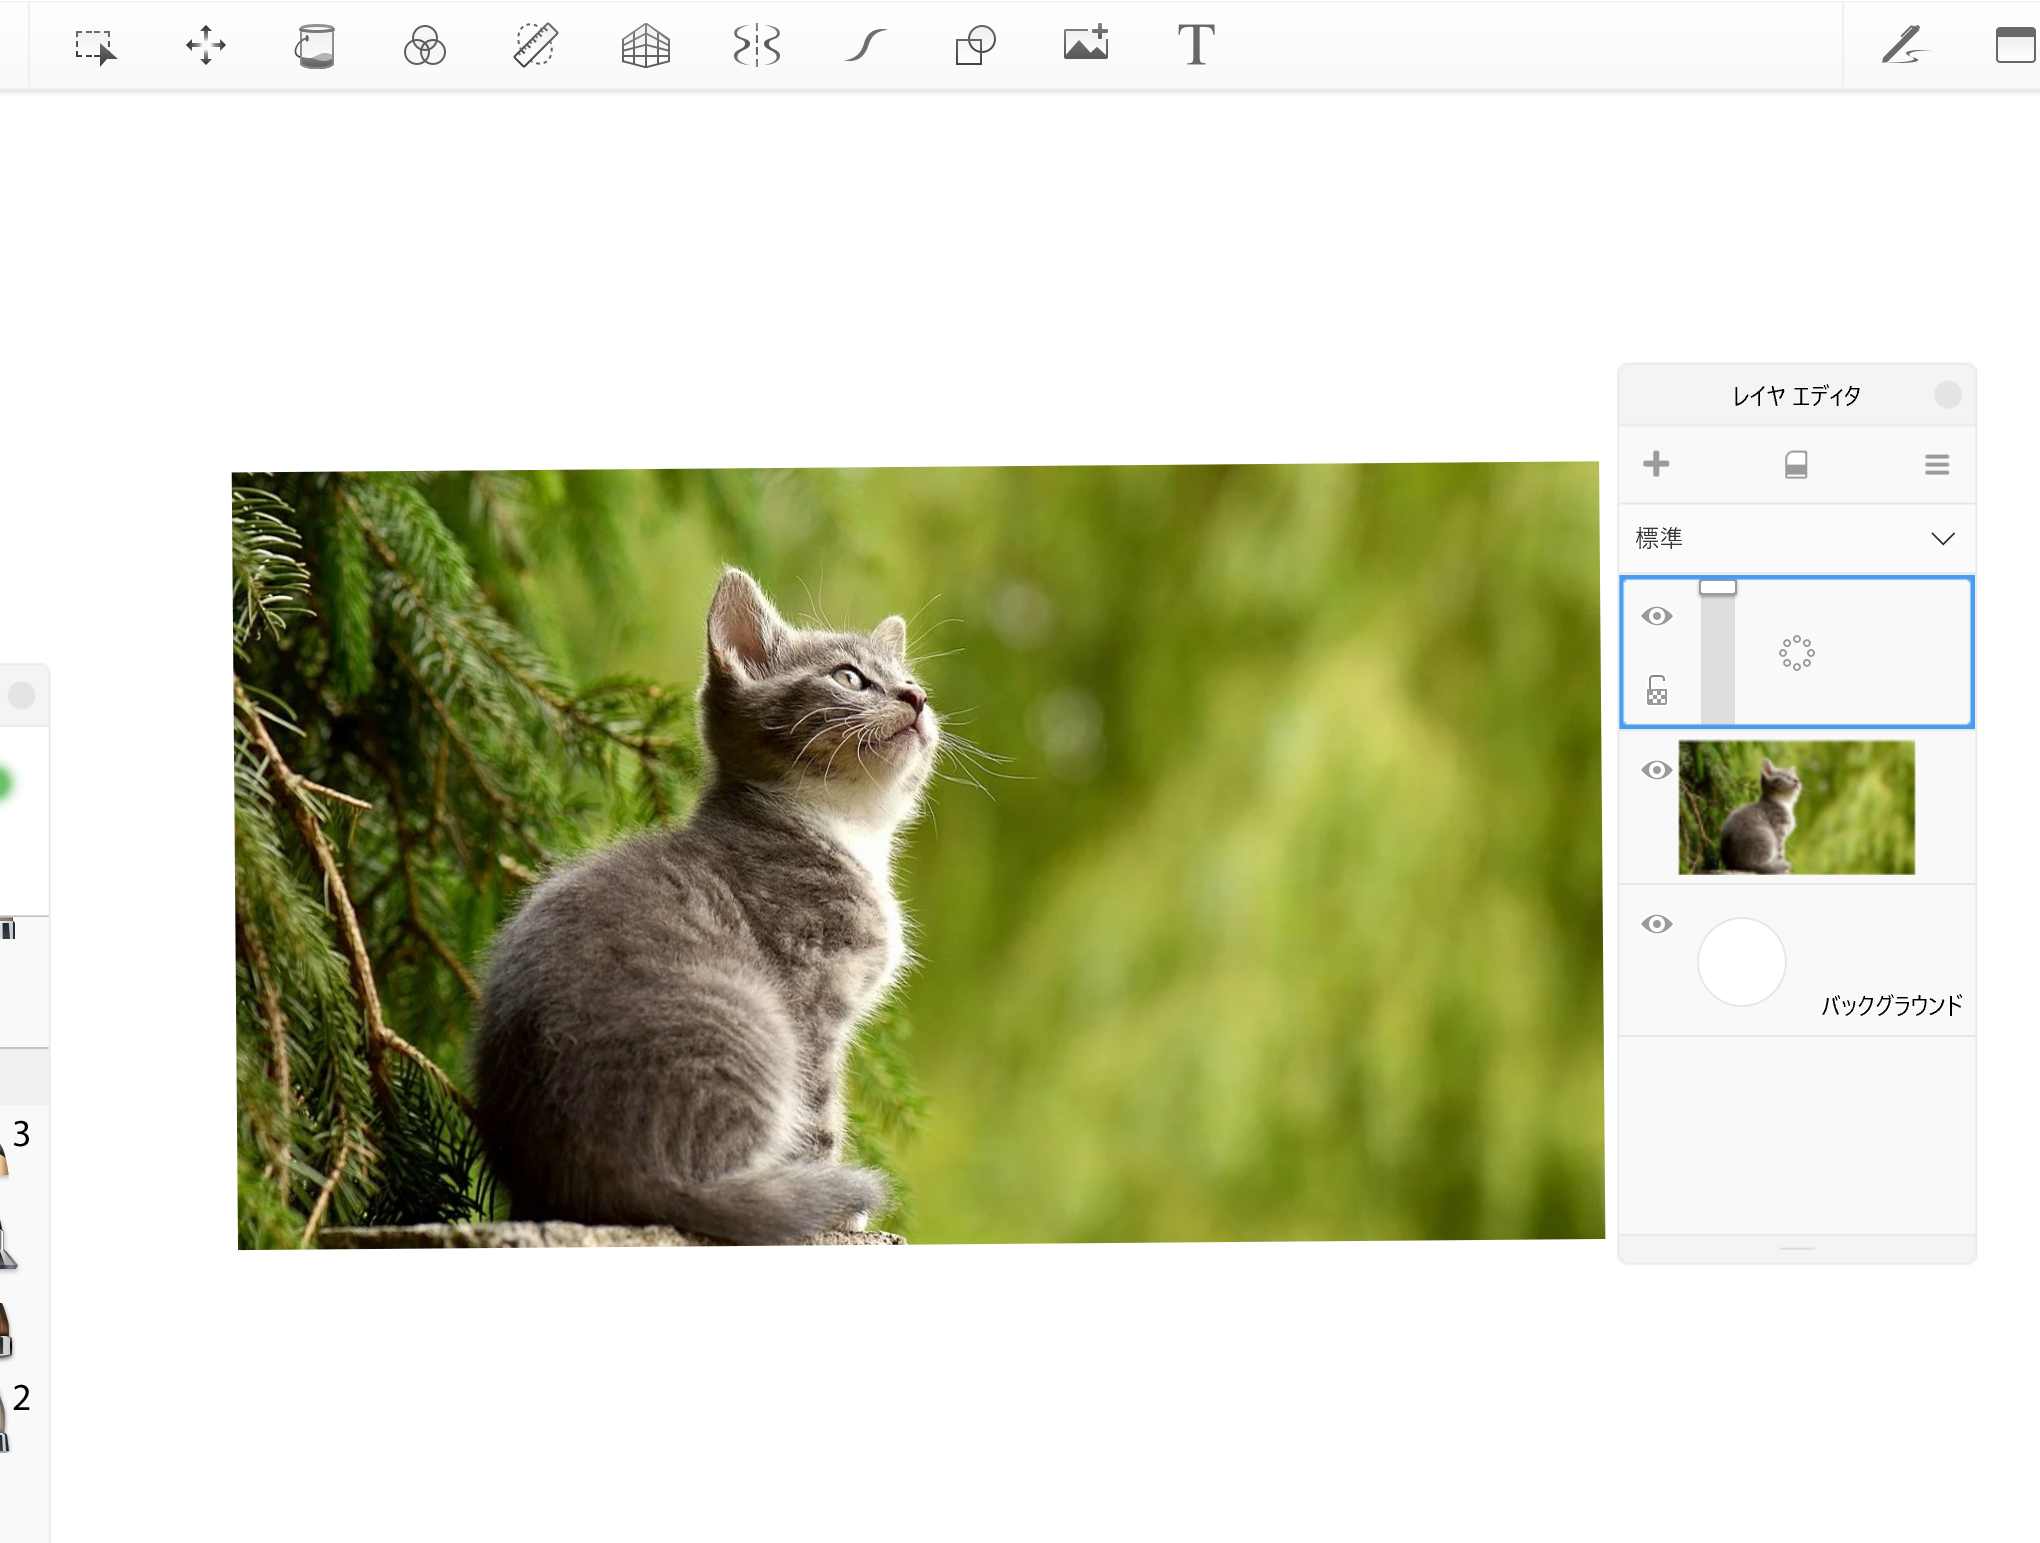Select the Selection tool in the toolbar
This screenshot has width=2040, height=1543.
96,46
